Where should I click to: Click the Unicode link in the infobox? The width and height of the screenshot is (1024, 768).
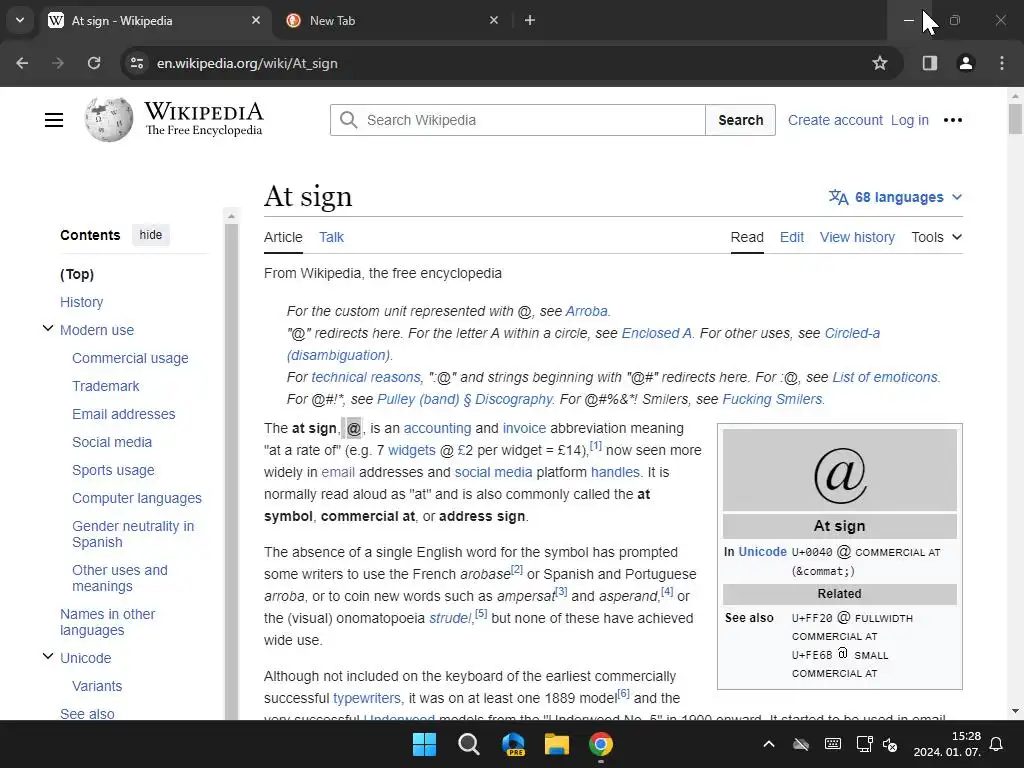[762, 552]
